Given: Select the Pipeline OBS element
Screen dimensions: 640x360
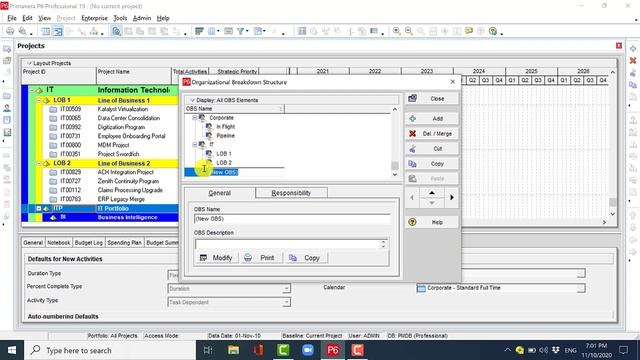Looking at the screenshot, I should pos(225,136).
